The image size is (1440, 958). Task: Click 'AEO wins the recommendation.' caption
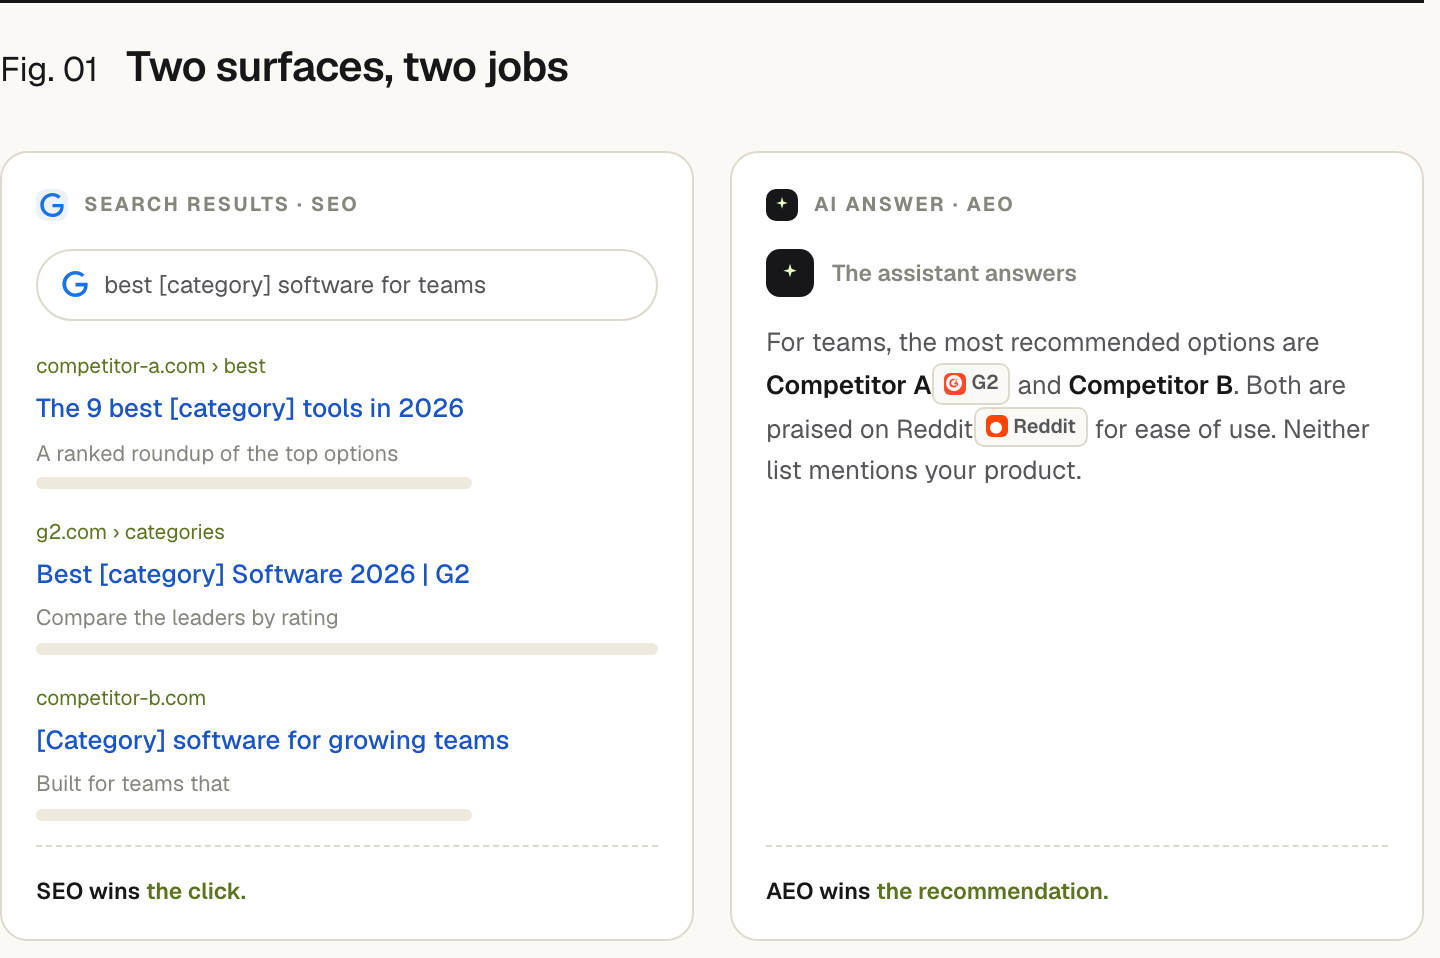point(937,891)
